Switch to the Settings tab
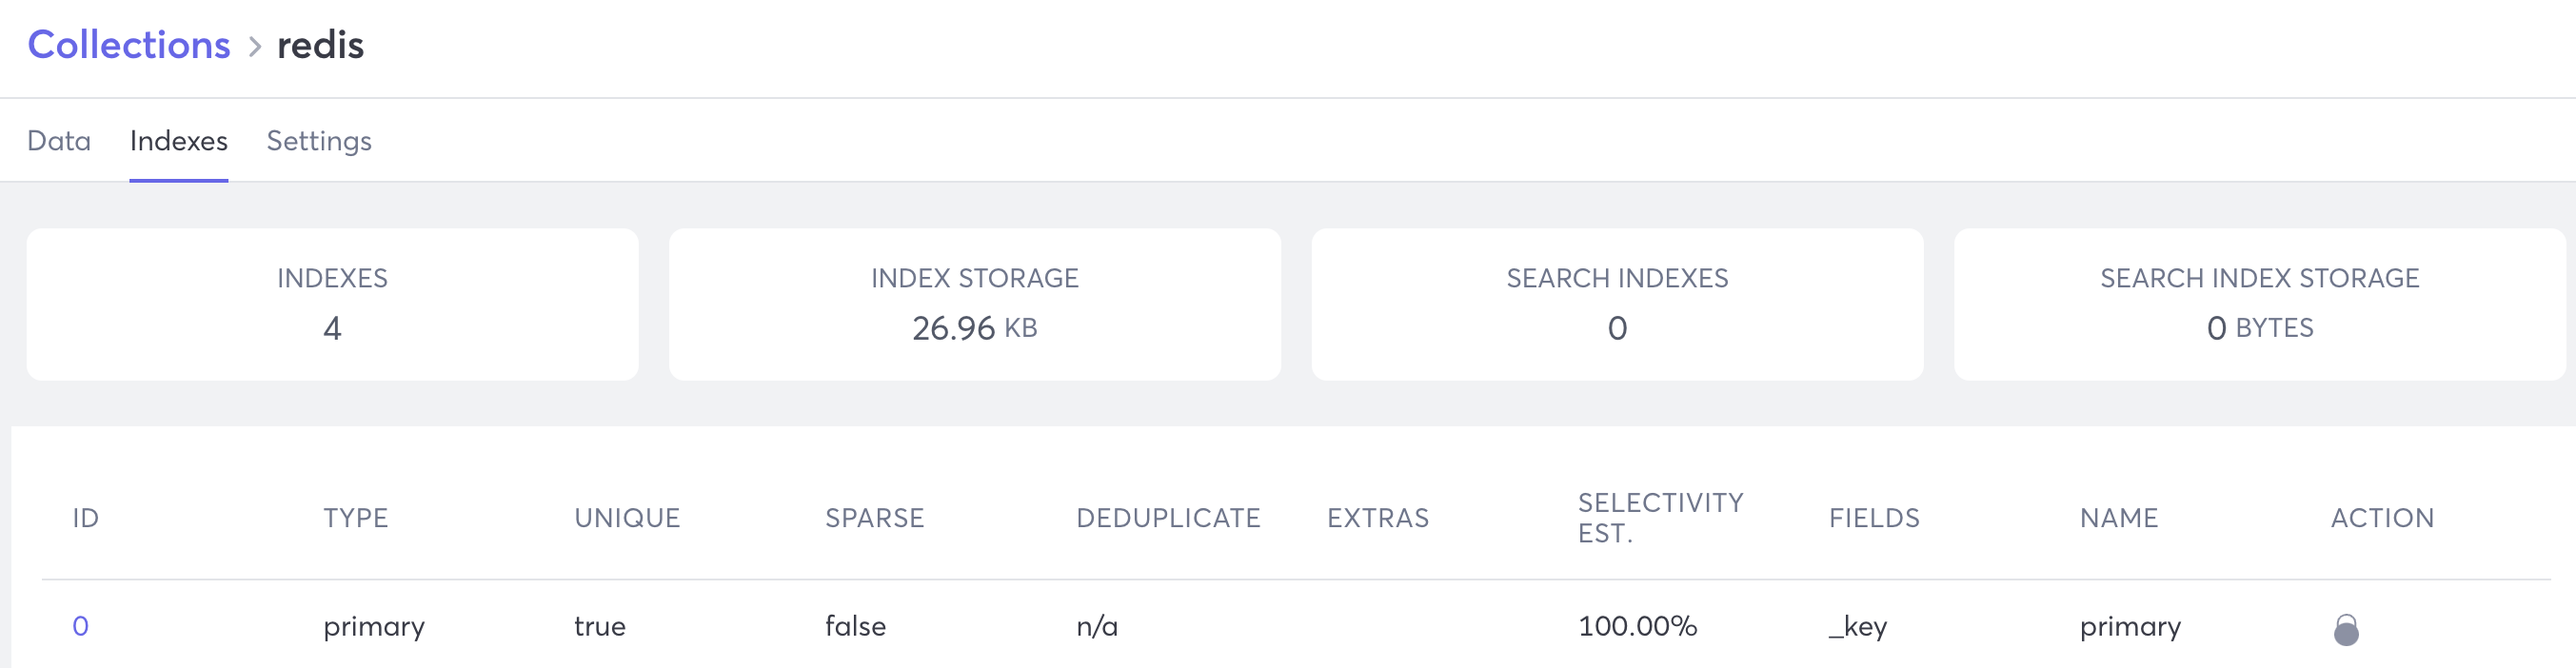 [318, 141]
